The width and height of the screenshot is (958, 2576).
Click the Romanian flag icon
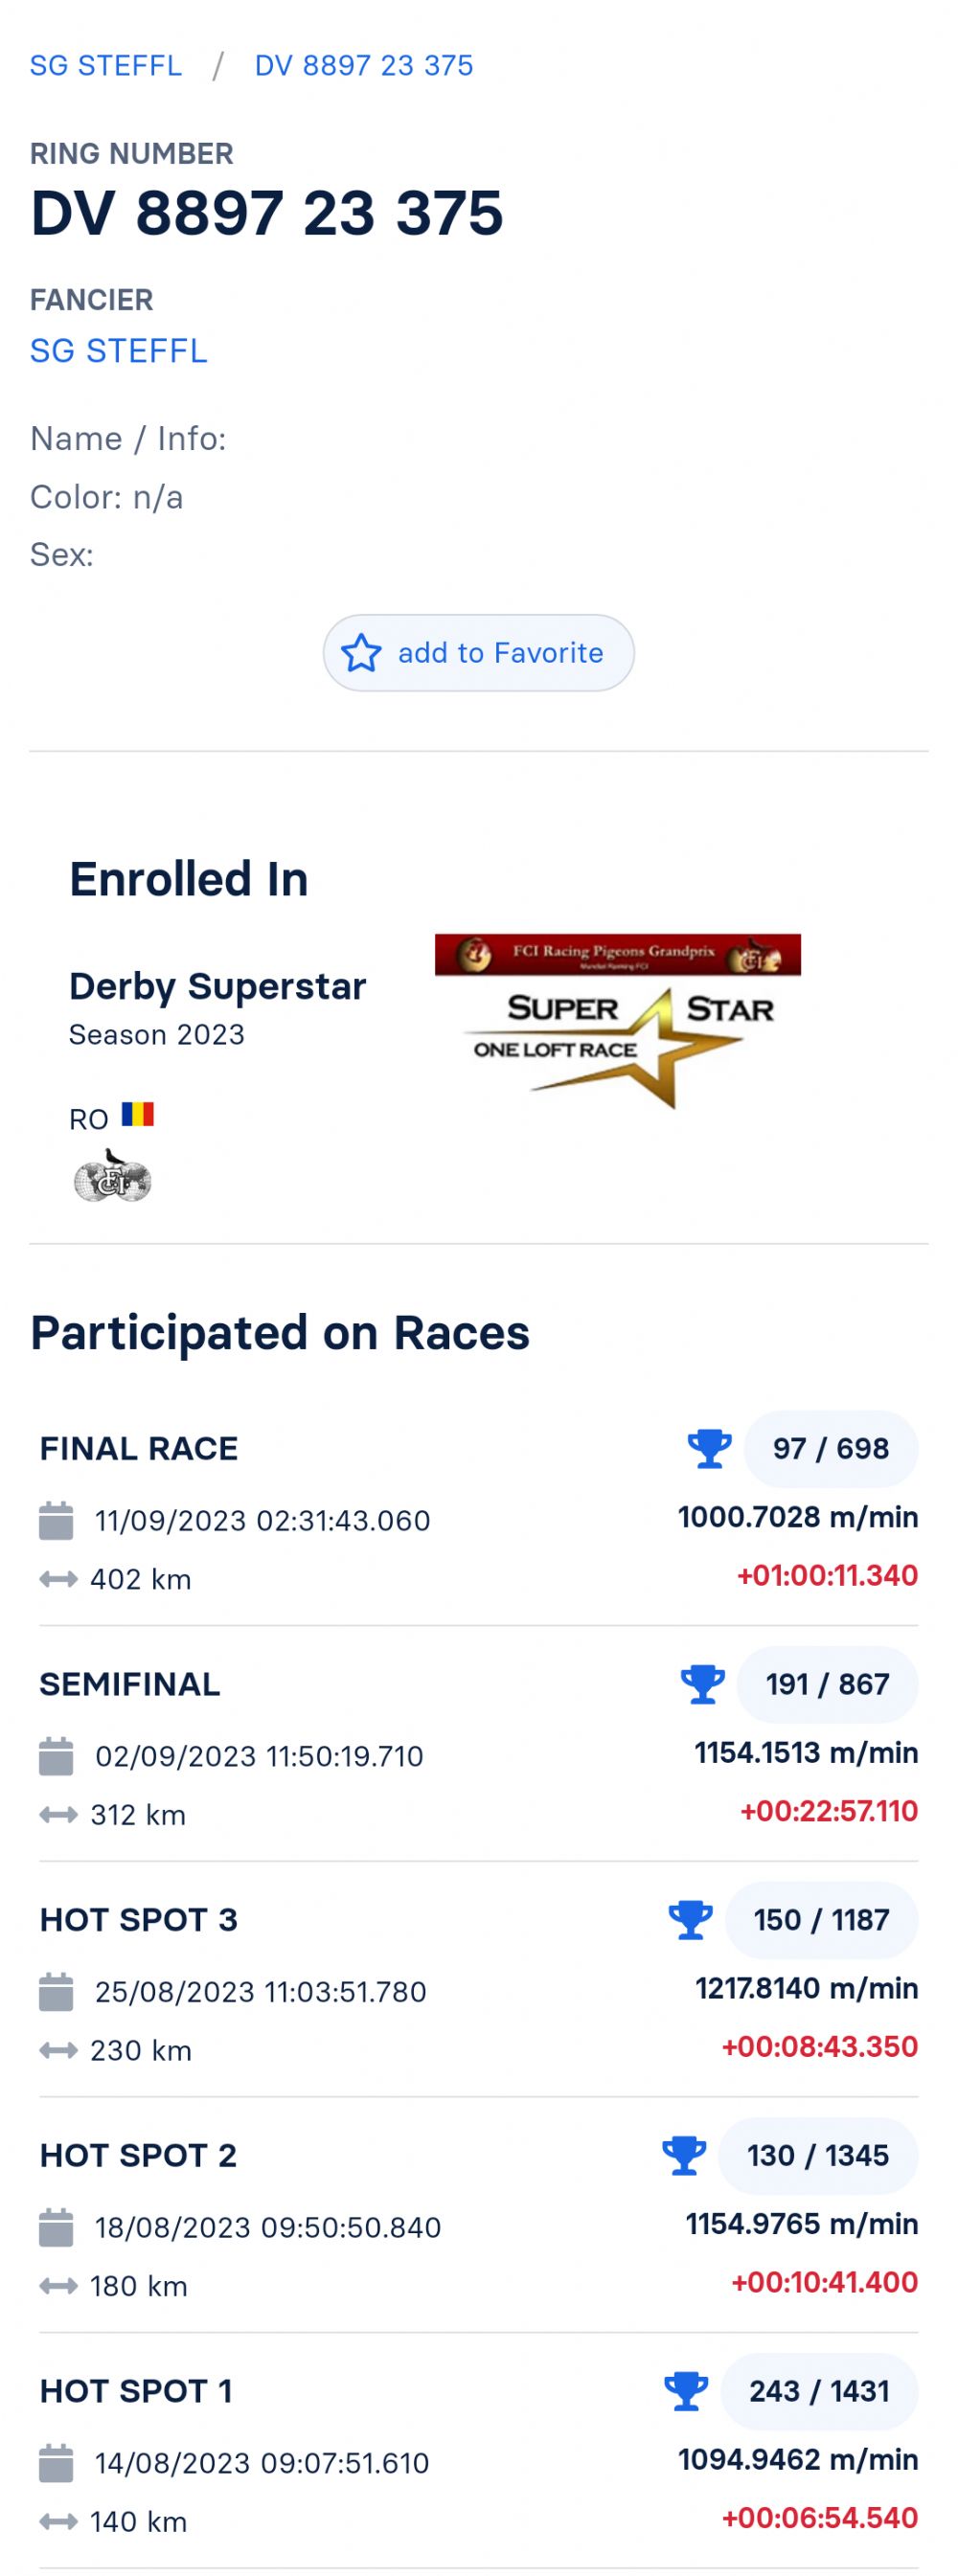[x=138, y=1114]
